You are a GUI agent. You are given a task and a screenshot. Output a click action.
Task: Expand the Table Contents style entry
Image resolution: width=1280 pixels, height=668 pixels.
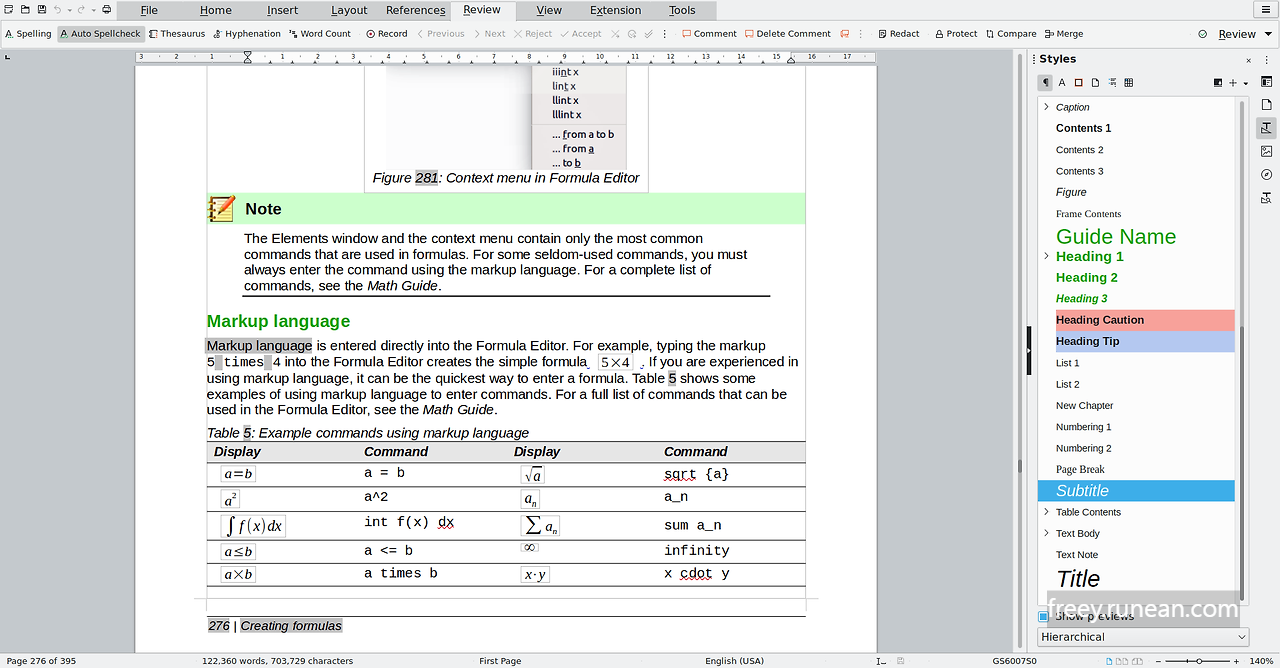click(x=1046, y=511)
